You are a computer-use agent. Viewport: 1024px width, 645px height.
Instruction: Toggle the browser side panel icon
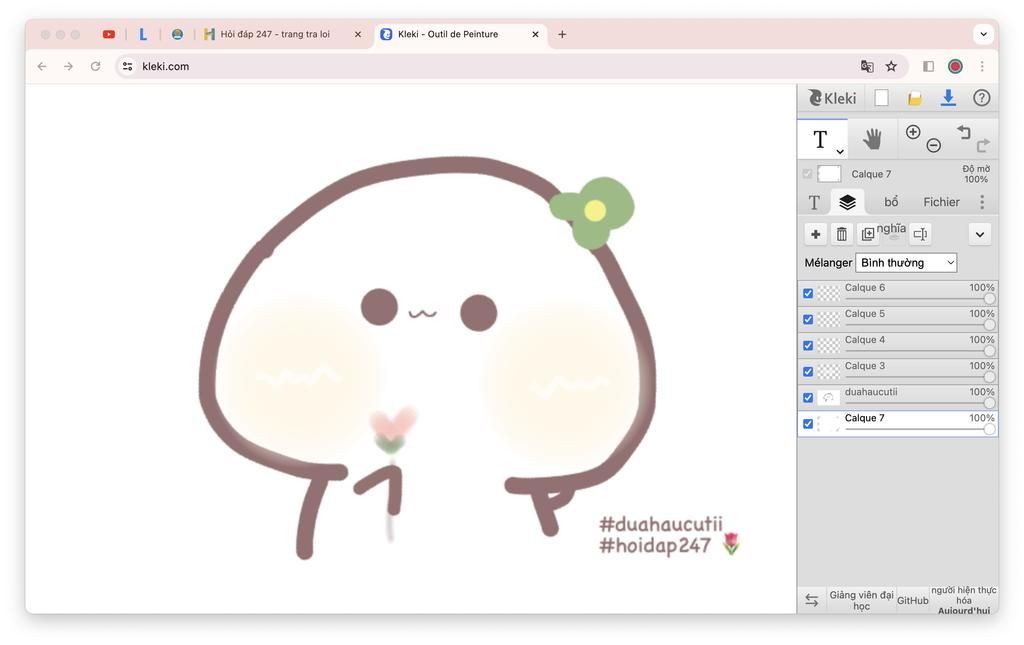[x=928, y=66]
